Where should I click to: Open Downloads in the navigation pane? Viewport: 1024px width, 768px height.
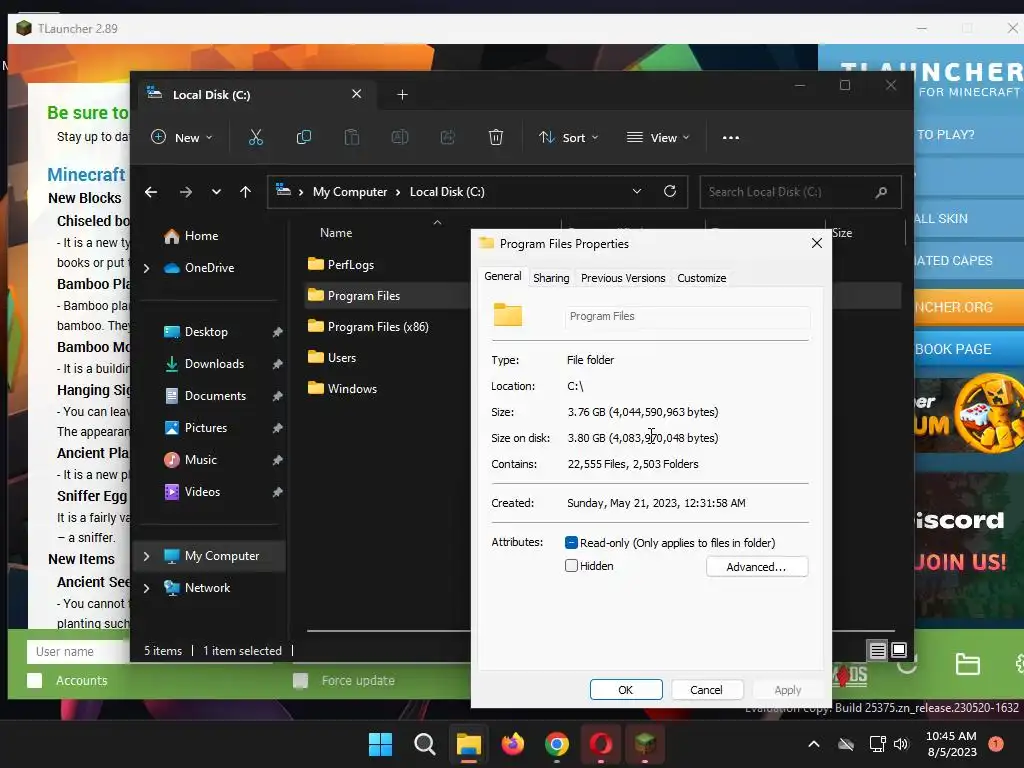(214, 364)
